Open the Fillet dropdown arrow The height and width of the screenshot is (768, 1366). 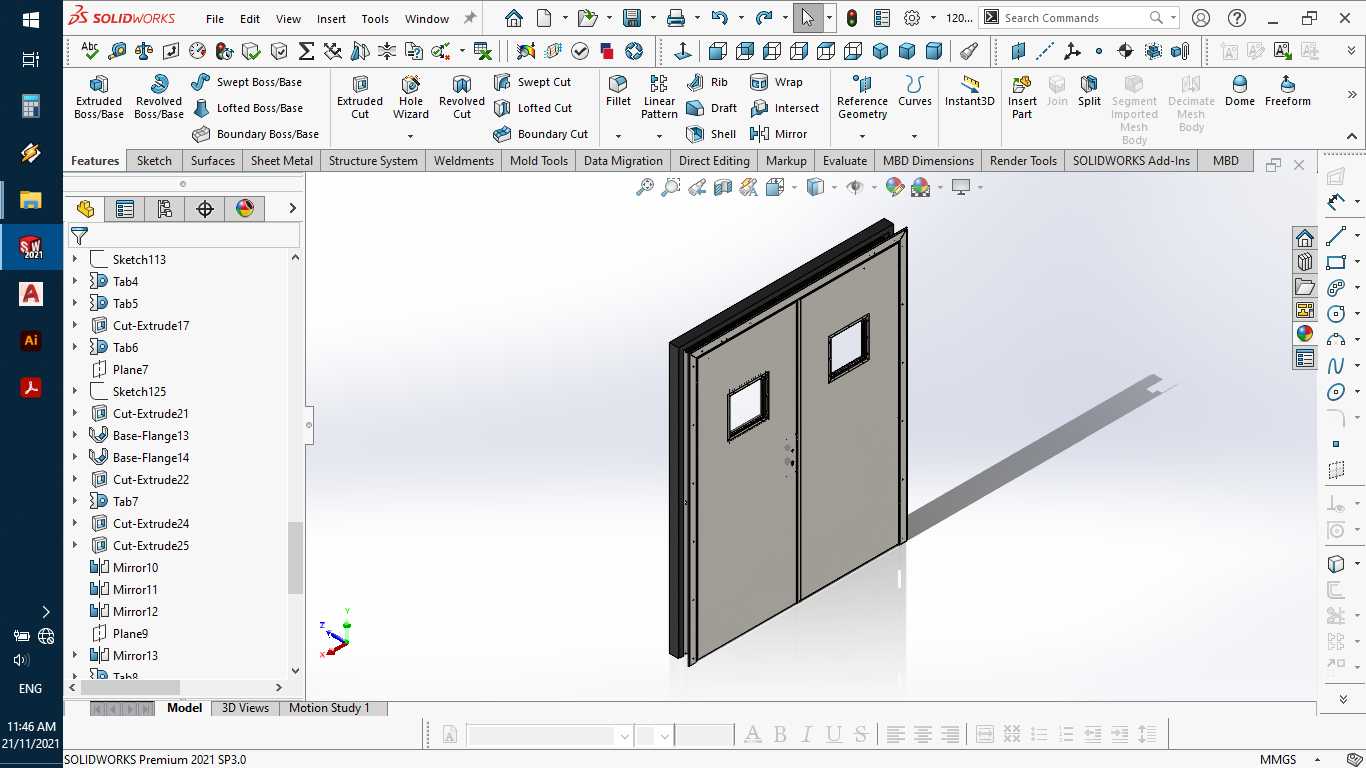618,136
